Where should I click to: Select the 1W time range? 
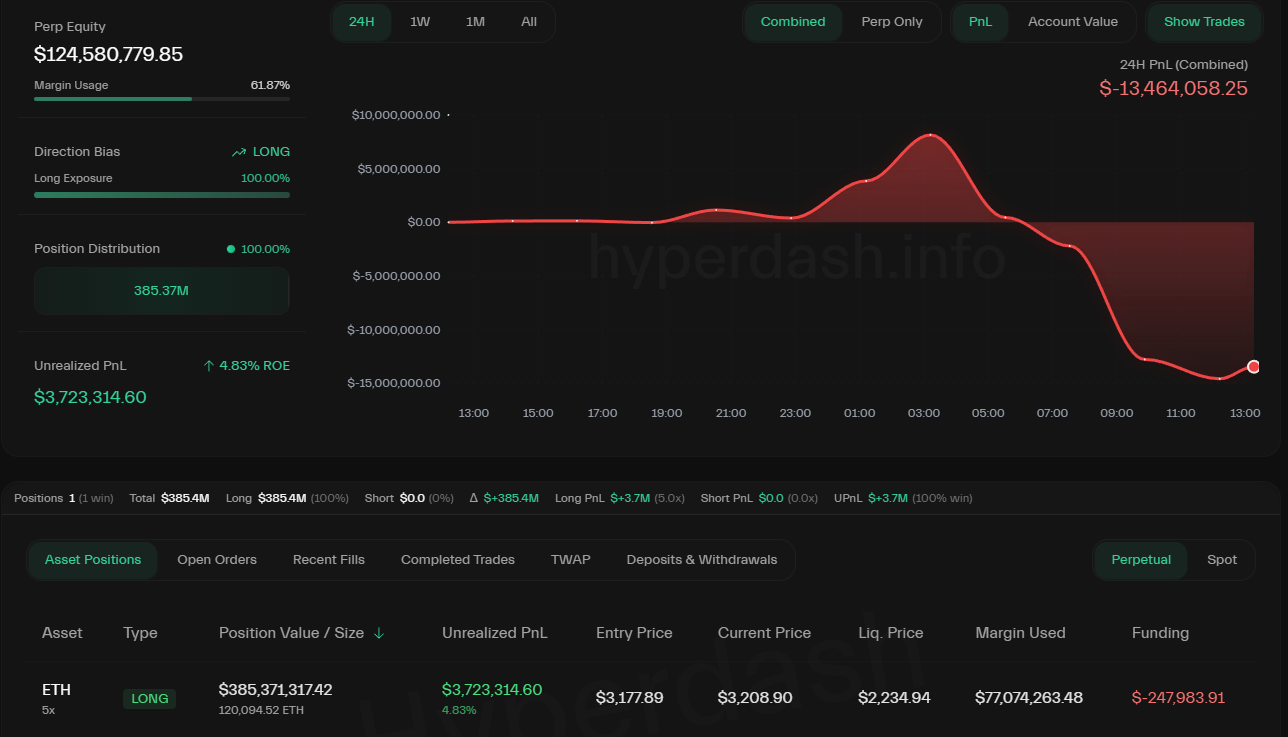419,21
